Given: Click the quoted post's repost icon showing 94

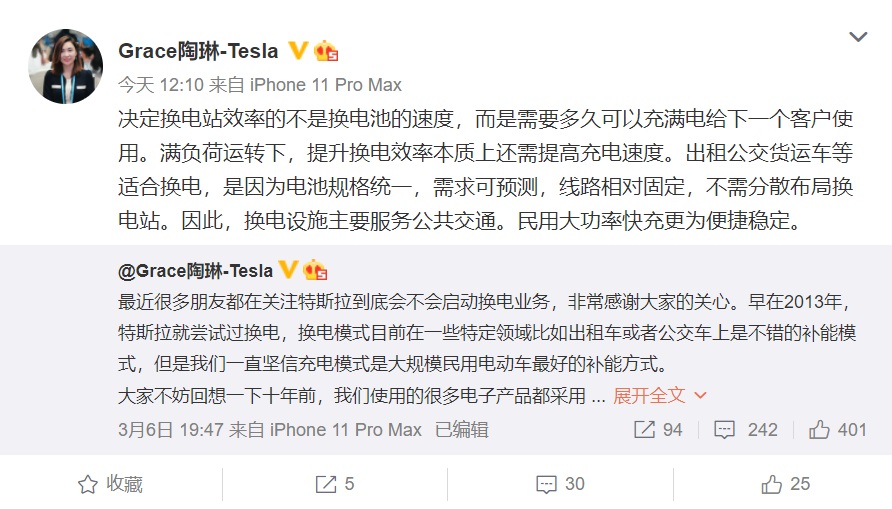Looking at the screenshot, I should point(658,429).
